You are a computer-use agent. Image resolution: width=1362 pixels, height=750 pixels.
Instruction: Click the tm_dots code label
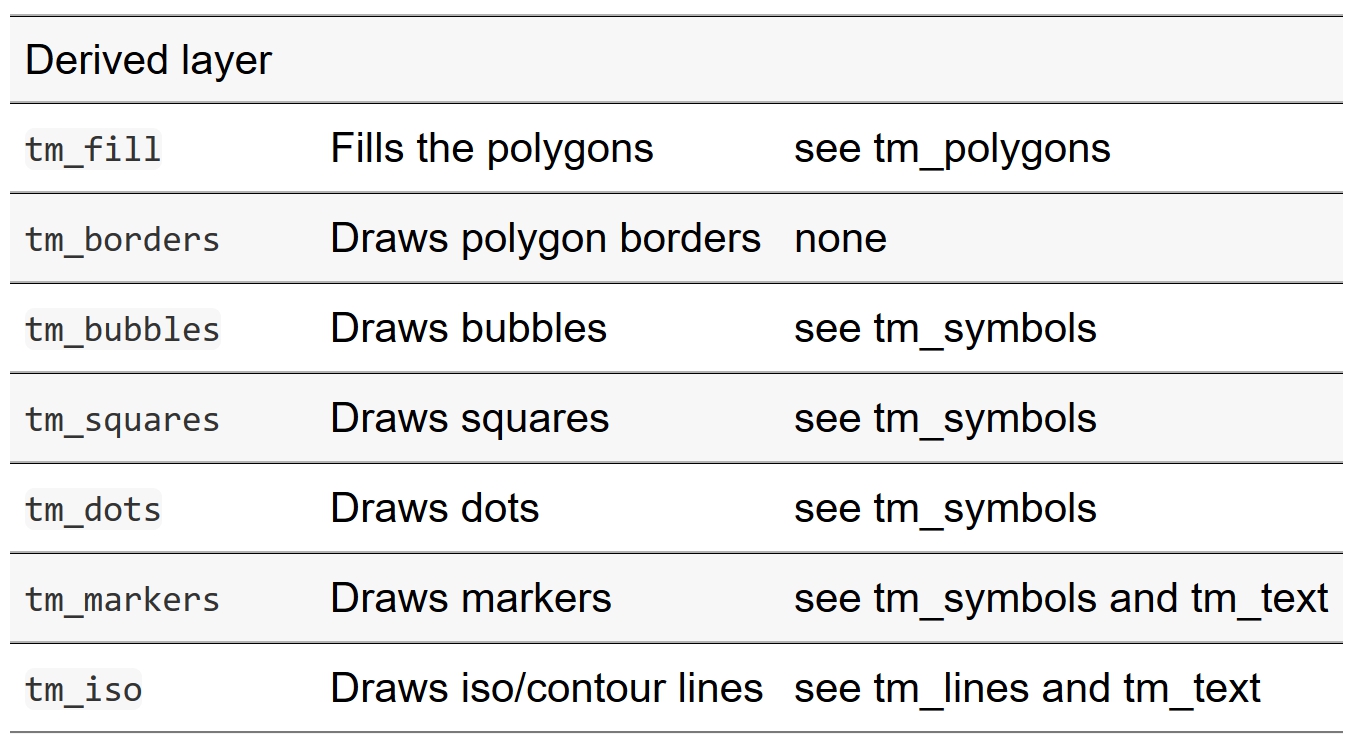[x=93, y=510]
